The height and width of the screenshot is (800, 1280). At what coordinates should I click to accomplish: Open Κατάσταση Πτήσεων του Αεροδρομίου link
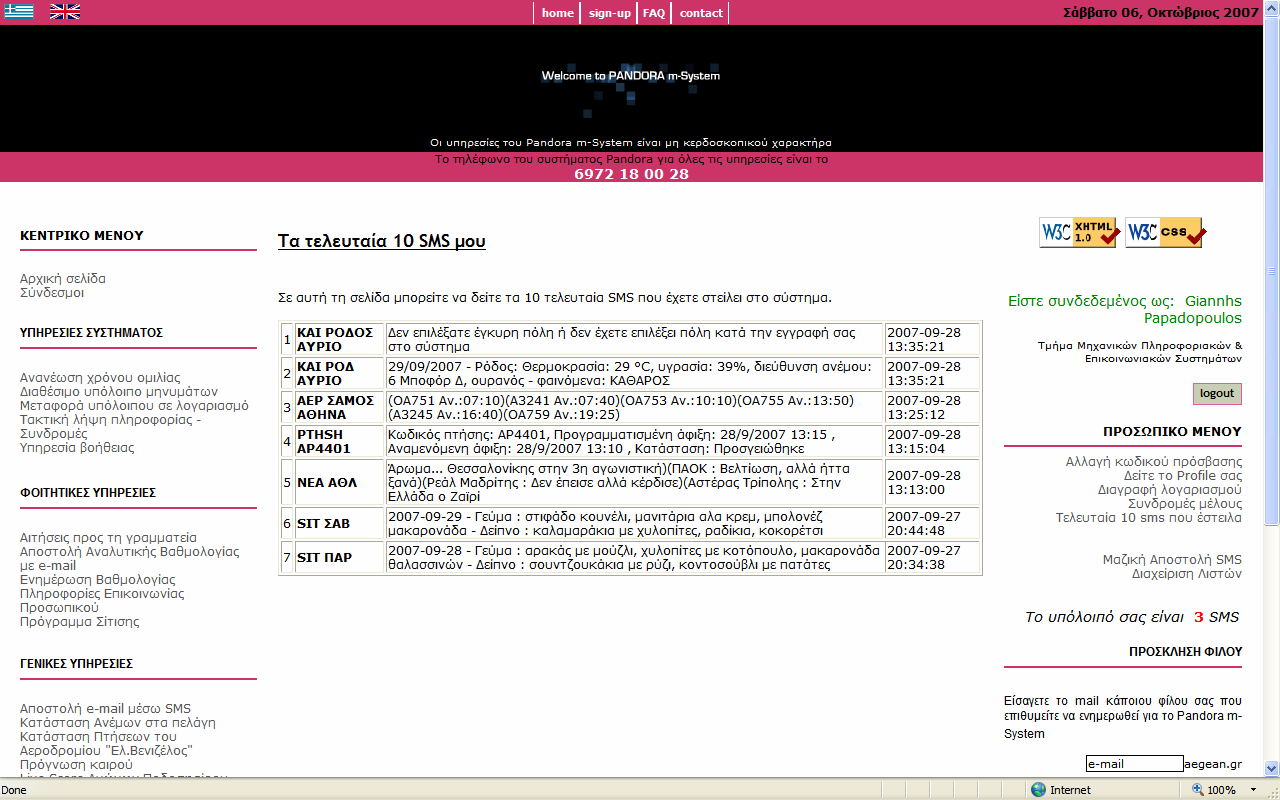click(x=106, y=743)
